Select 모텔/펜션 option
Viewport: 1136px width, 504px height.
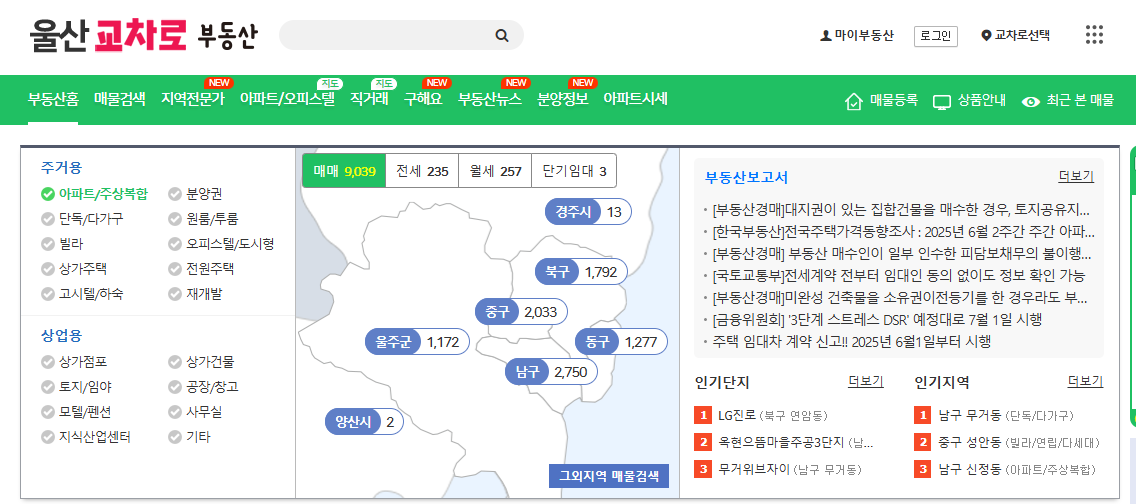point(77,412)
